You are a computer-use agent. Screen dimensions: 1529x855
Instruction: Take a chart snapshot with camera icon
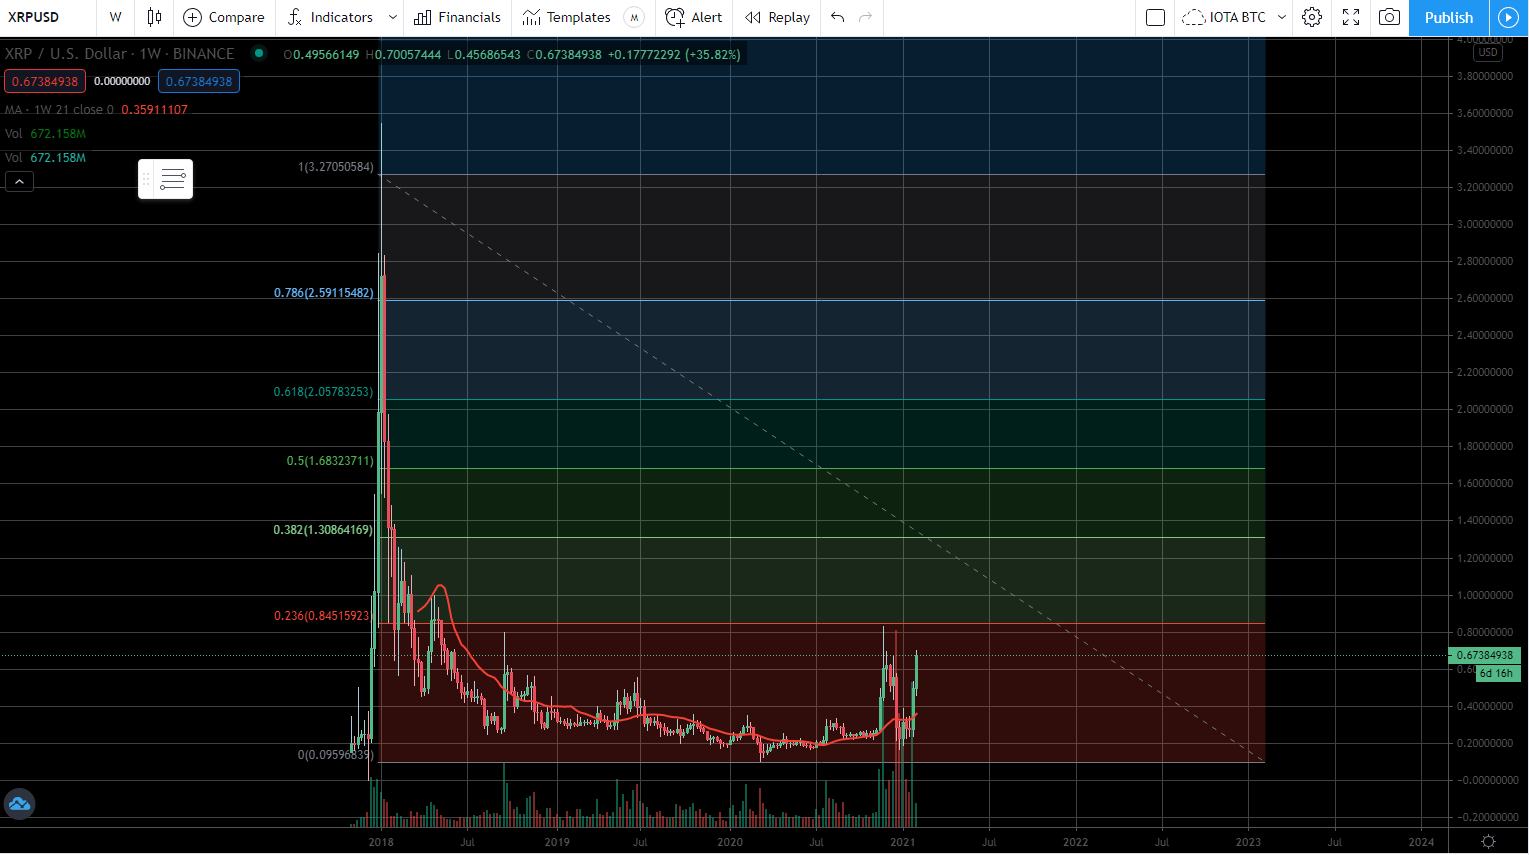[1389, 17]
